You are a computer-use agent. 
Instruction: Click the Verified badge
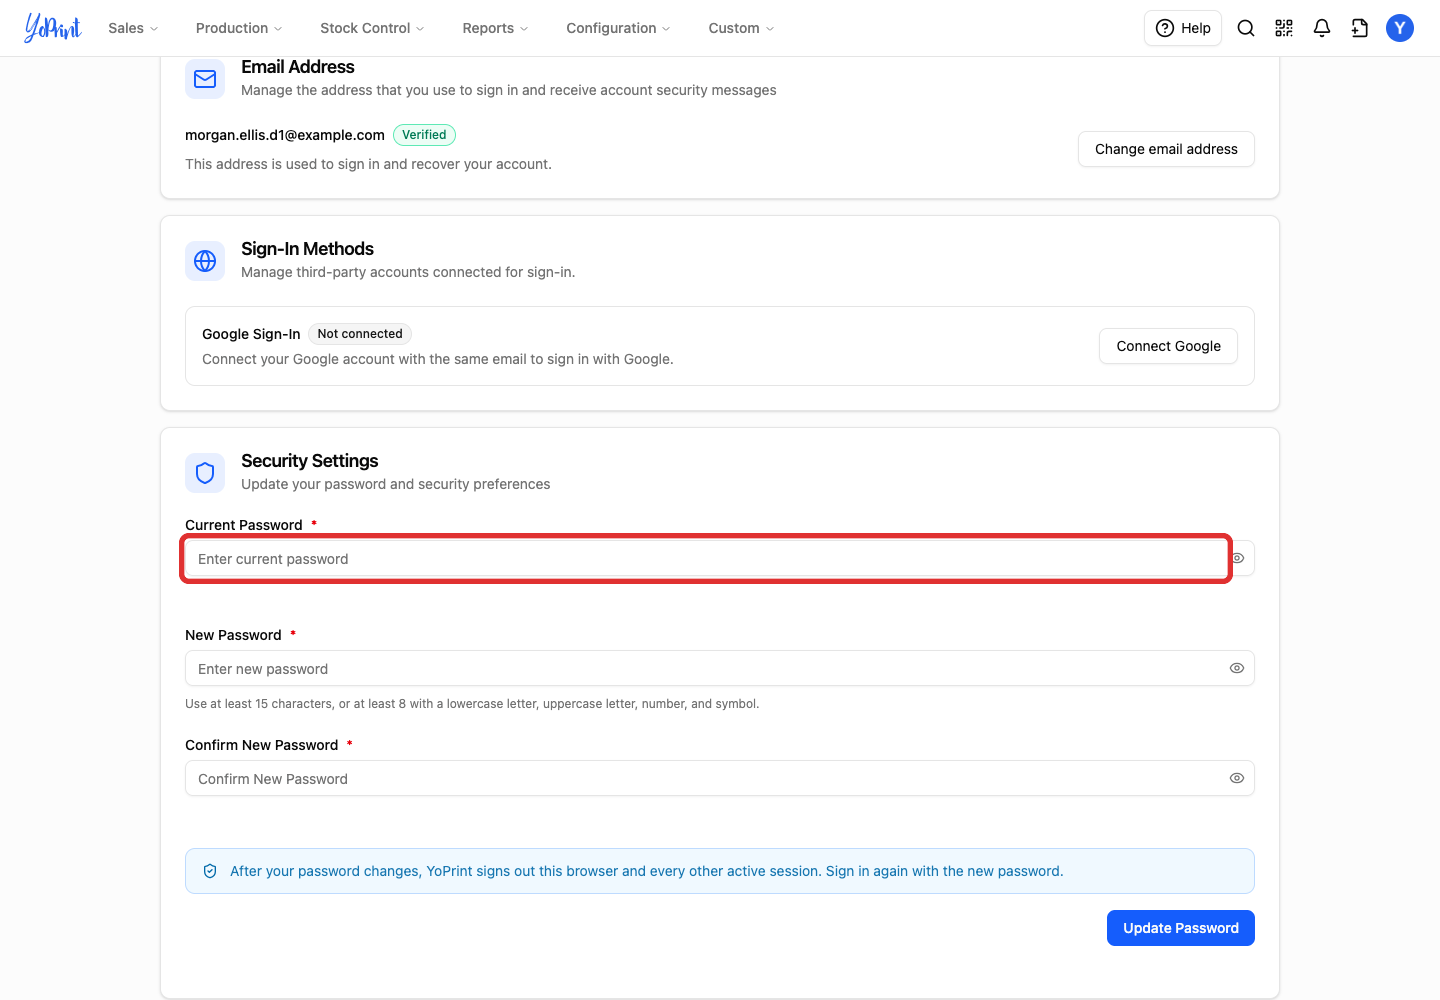[x=424, y=135]
